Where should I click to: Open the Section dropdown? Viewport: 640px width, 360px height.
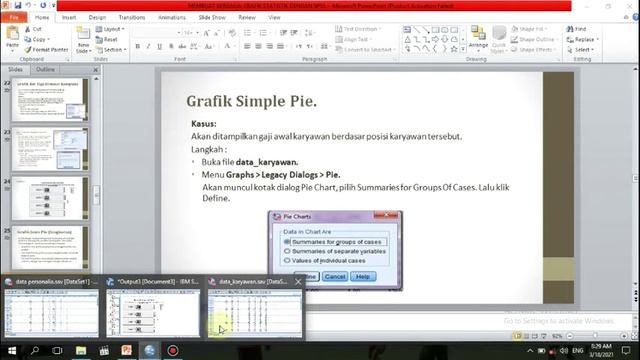(111, 49)
